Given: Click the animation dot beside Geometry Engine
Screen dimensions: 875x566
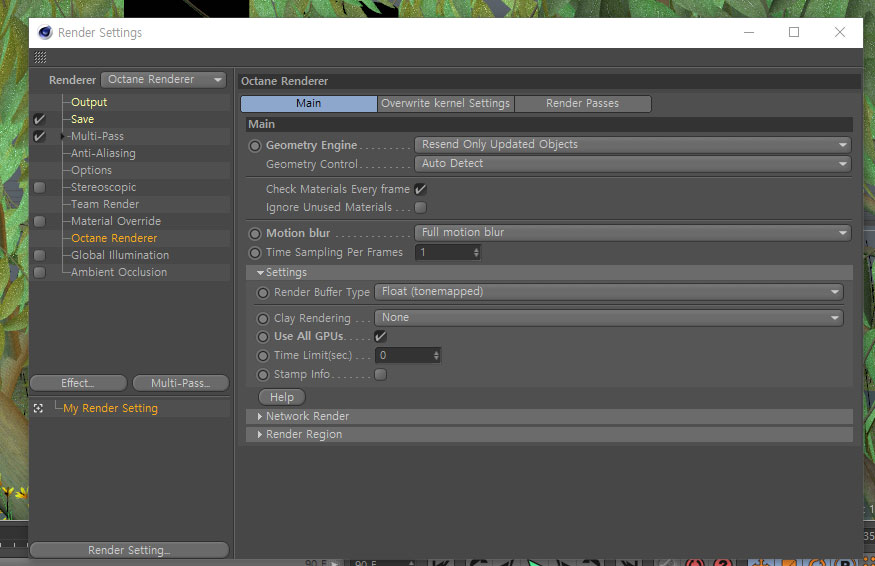Looking at the screenshot, I should (255, 146).
